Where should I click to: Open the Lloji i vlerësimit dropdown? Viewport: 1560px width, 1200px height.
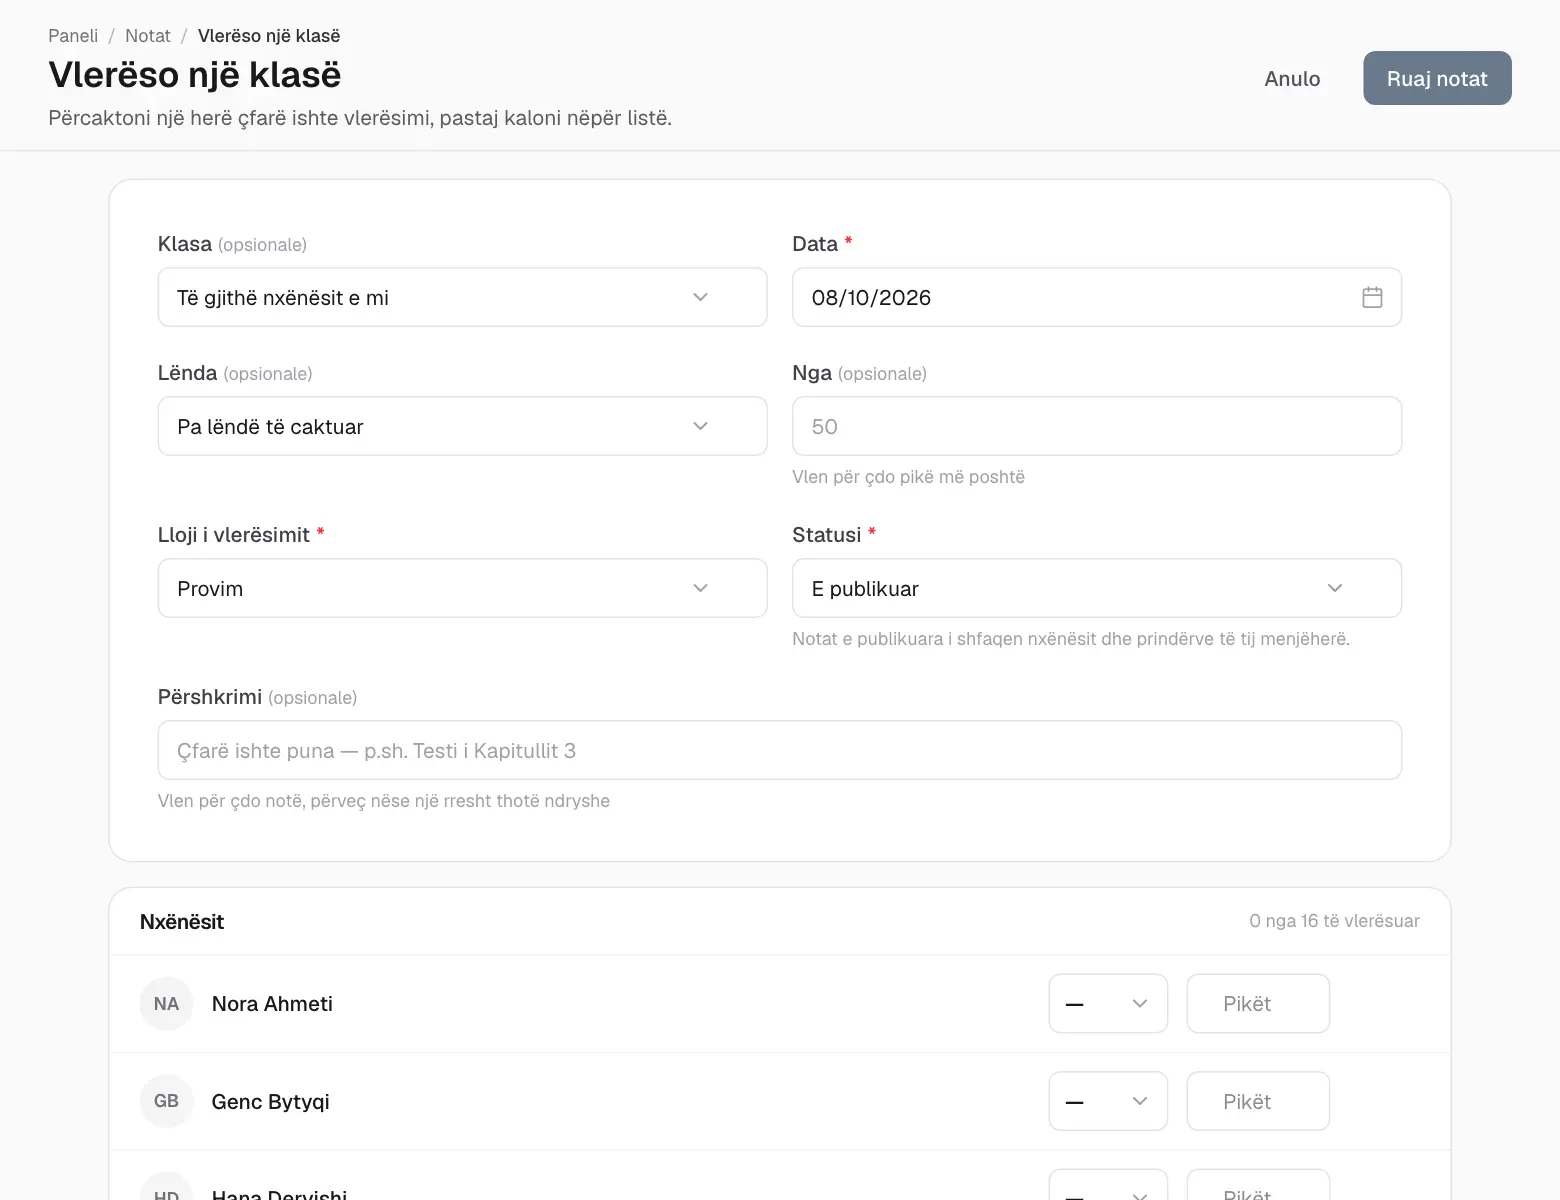point(462,588)
